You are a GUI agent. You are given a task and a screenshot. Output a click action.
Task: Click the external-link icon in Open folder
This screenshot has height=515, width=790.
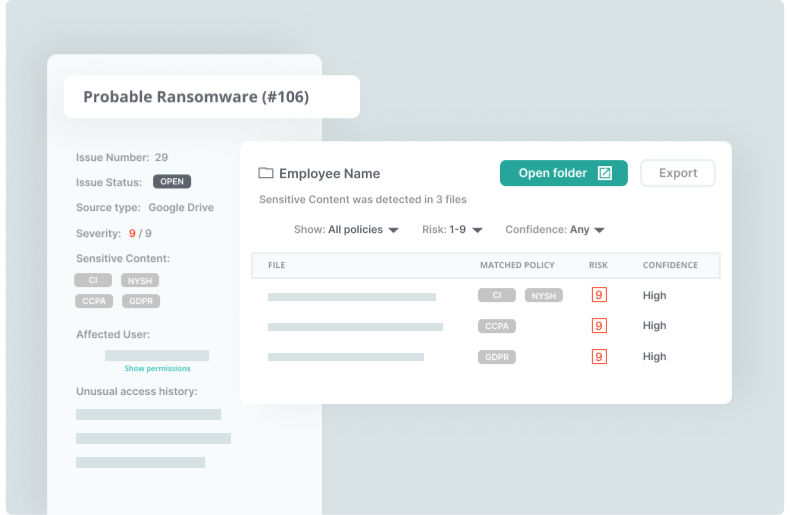point(604,173)
